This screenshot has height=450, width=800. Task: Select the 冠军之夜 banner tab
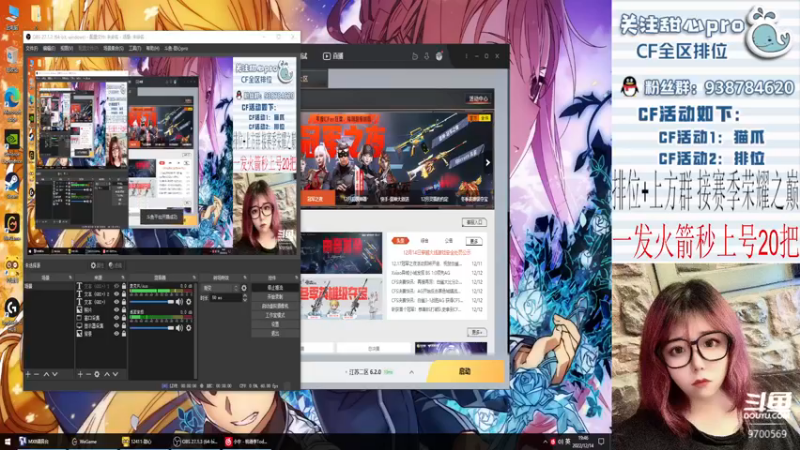[x=317, y=198]
